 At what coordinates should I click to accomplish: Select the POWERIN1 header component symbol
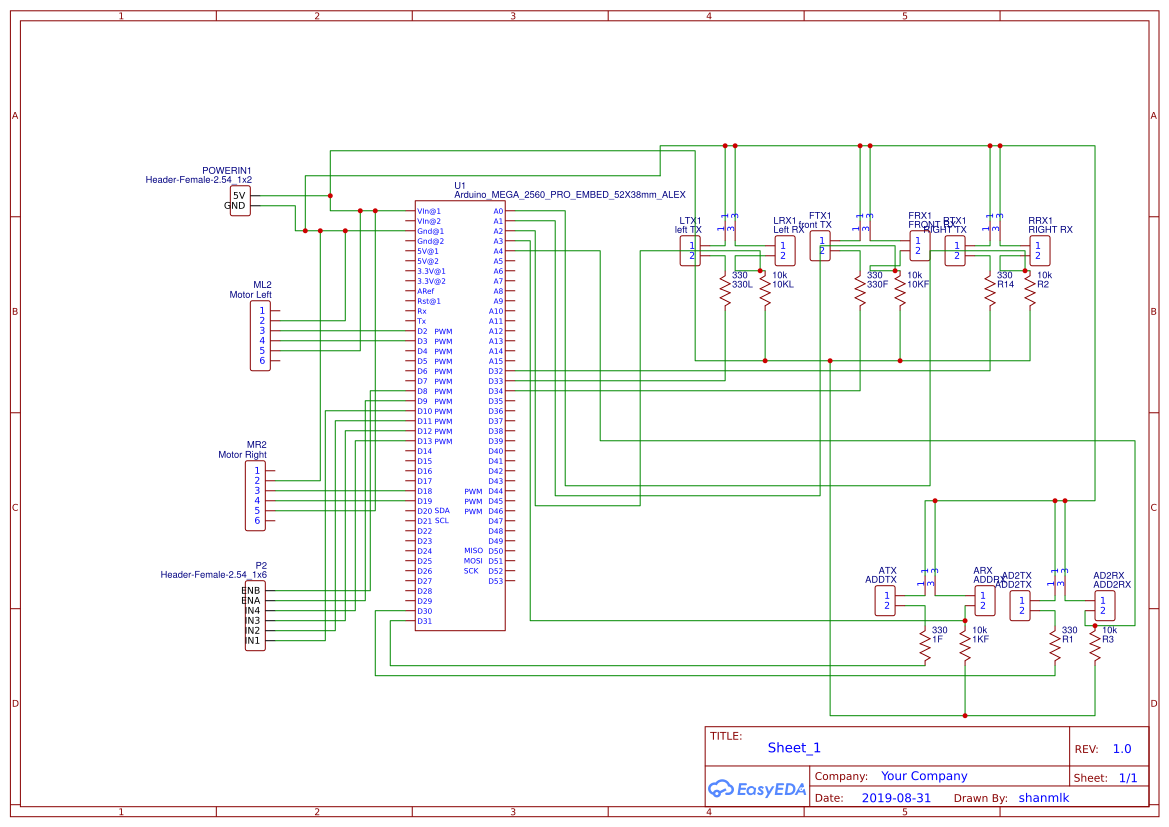pos(239,200)
